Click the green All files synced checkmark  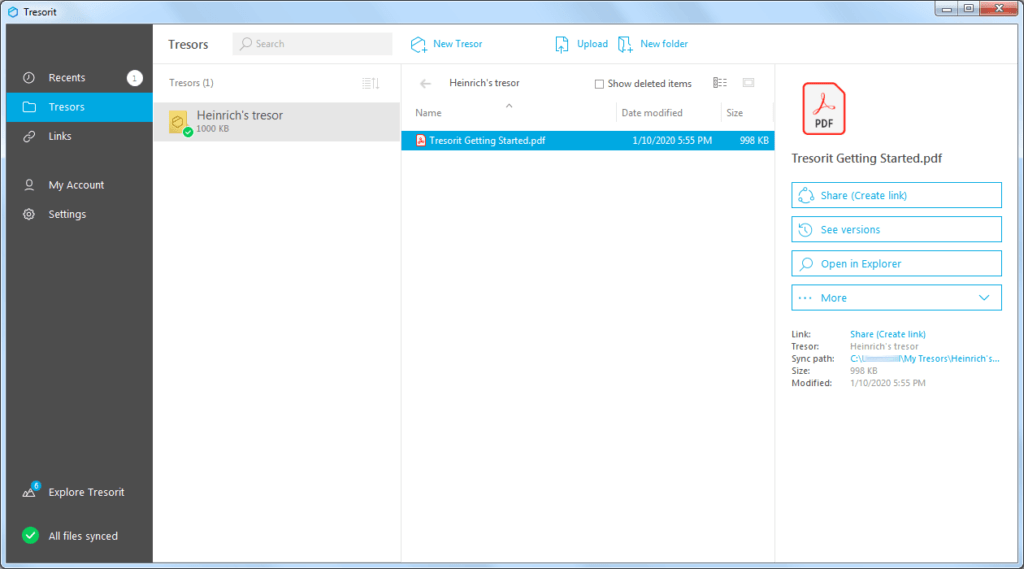30,536
